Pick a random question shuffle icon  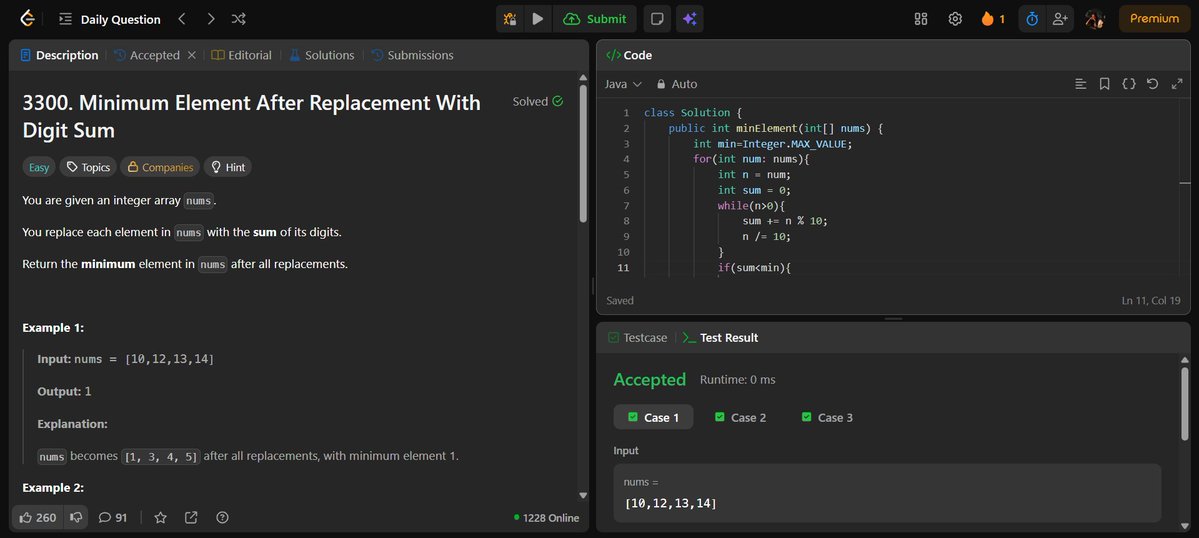[239, 19]
